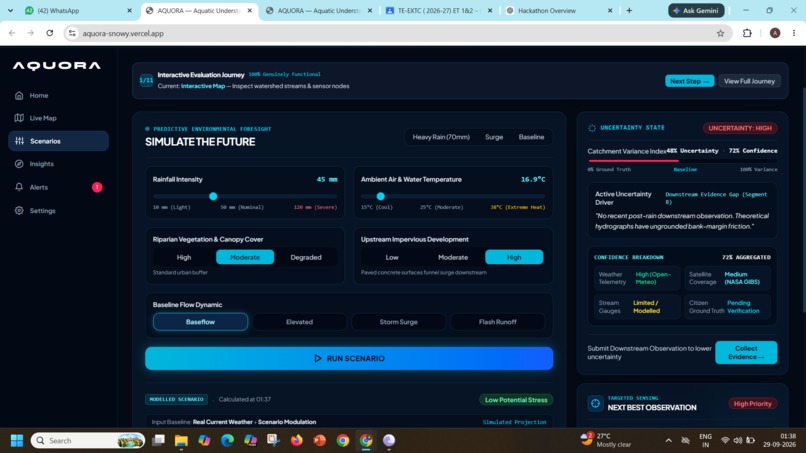Click View Full Journey button
806x453 pixels.
click(749, 81)
